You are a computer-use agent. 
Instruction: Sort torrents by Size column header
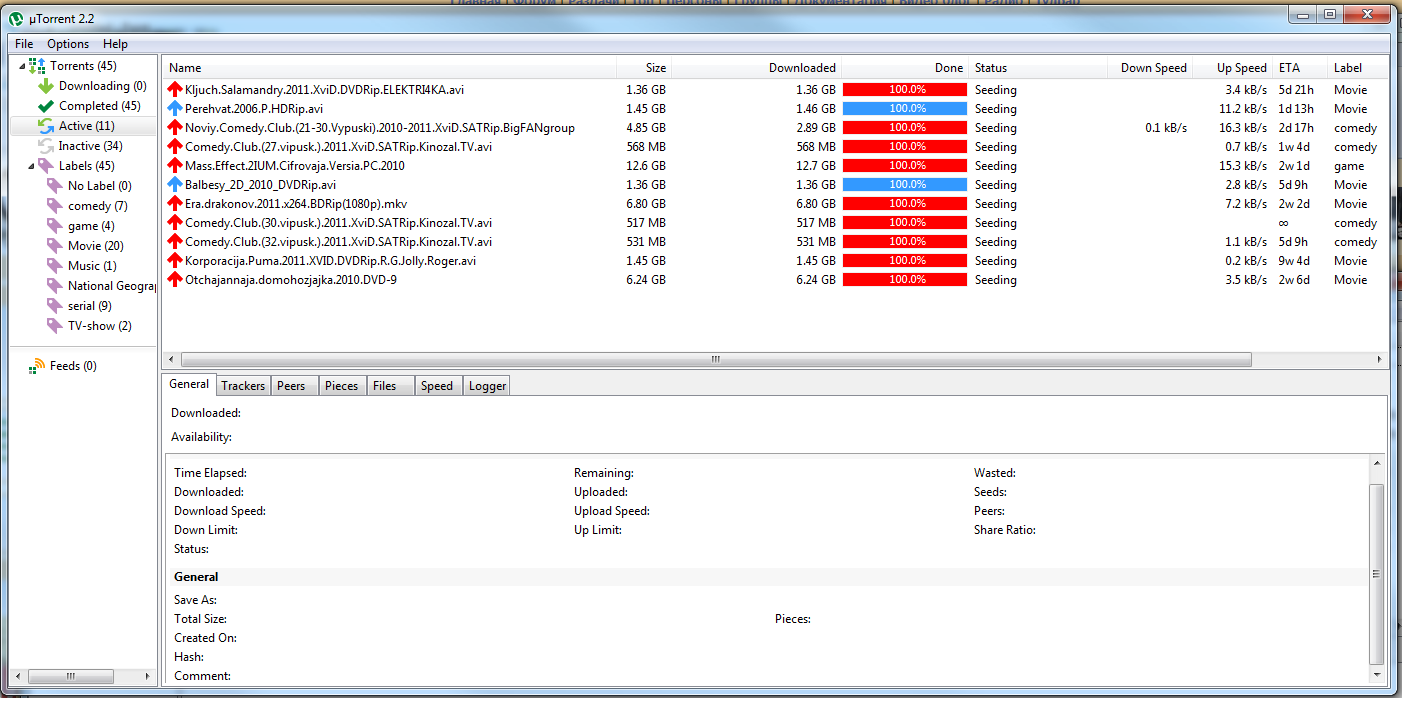(644, 68)
